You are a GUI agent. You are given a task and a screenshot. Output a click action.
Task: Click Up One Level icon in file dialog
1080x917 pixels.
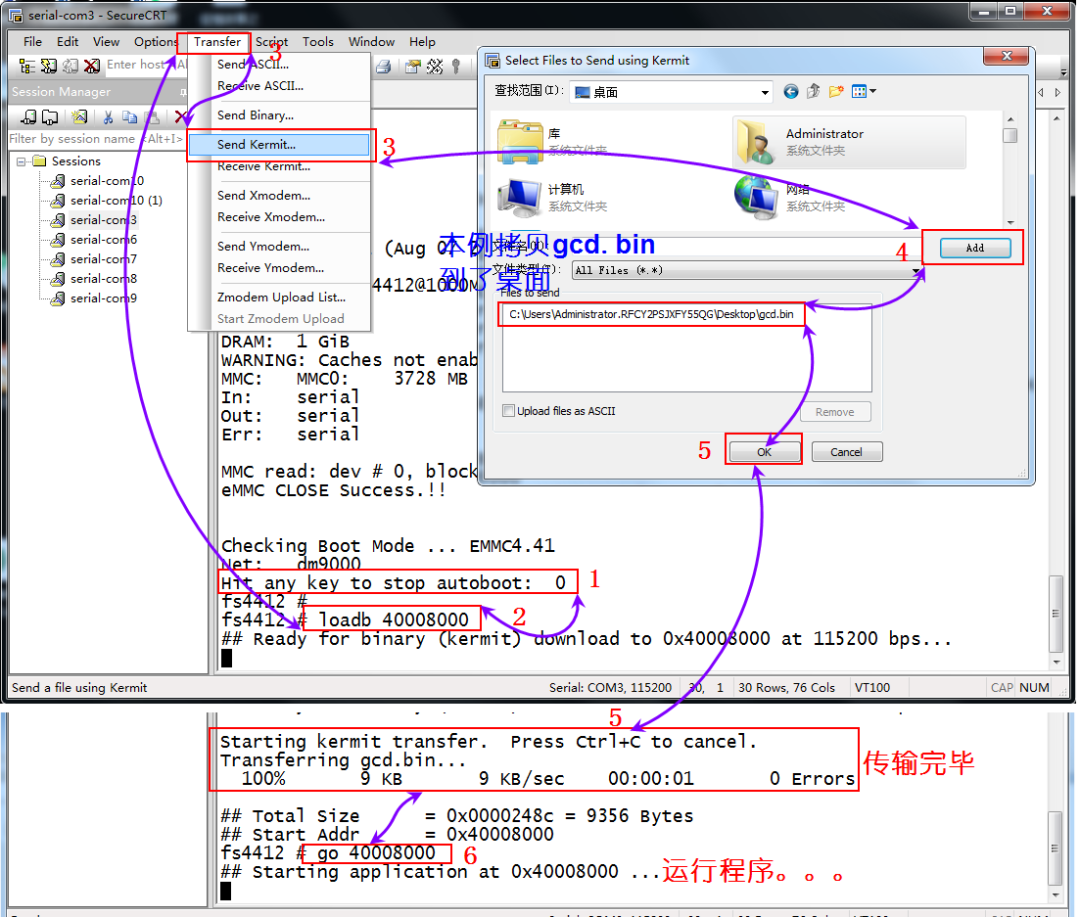[813, 92]
